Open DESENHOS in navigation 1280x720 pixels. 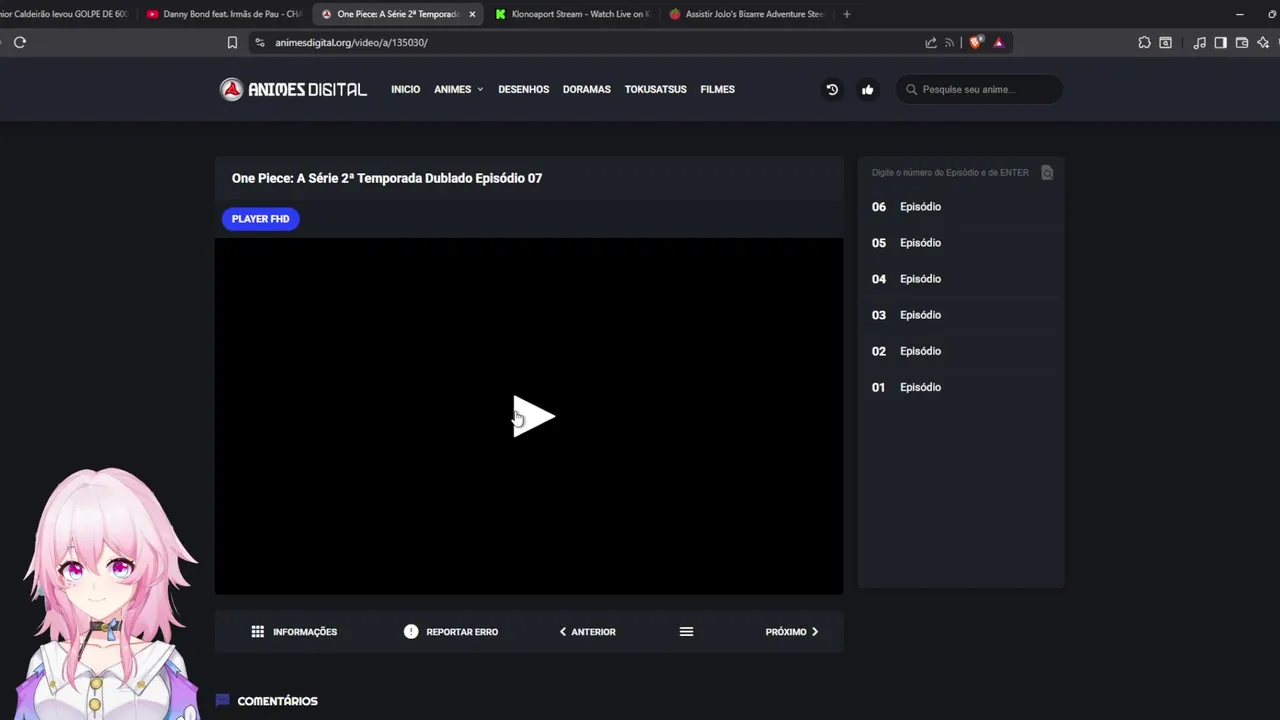pos(523,89)
